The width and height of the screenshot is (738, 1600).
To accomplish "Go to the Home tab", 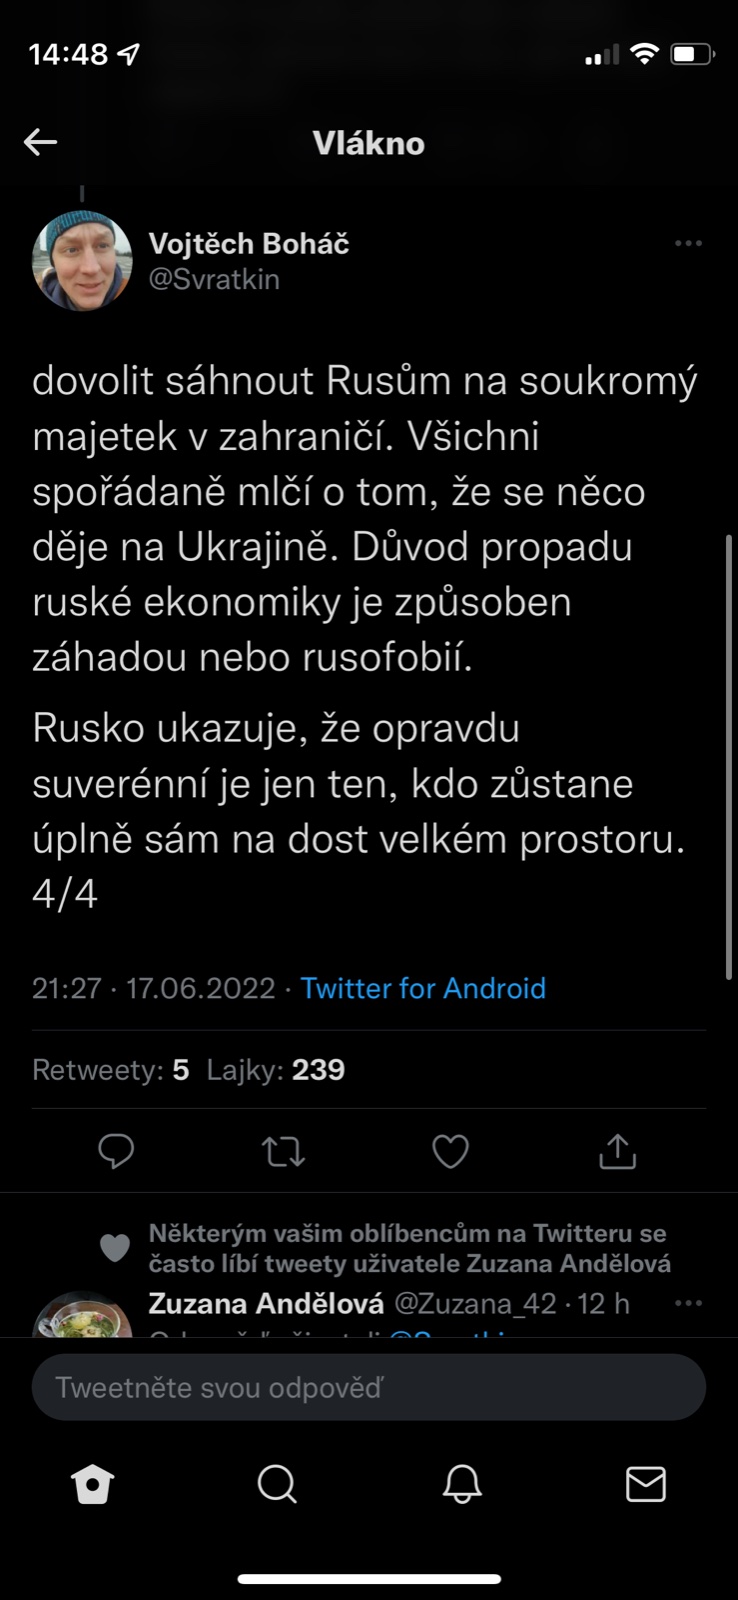I will coord(93,1485).
